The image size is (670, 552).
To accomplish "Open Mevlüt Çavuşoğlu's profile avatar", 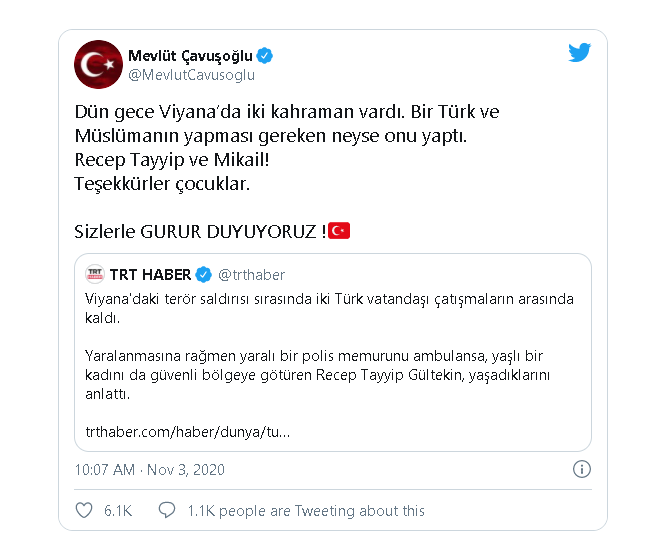I will tap(99, 64).
